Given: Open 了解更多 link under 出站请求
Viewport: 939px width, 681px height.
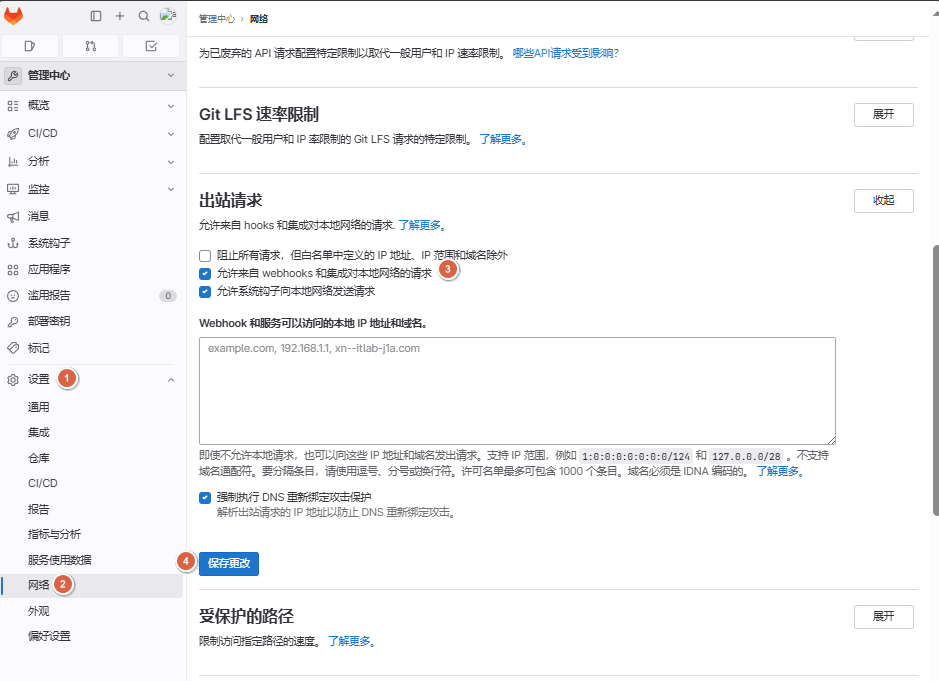Looking at the screenshot, I should (x=422, y=225).
